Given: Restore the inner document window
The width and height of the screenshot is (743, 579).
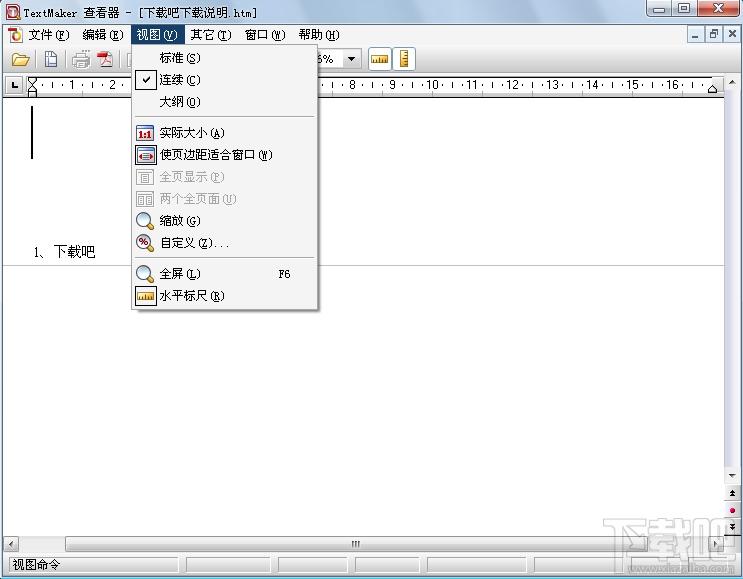Looking at the screenshot, I should (714, 35).
